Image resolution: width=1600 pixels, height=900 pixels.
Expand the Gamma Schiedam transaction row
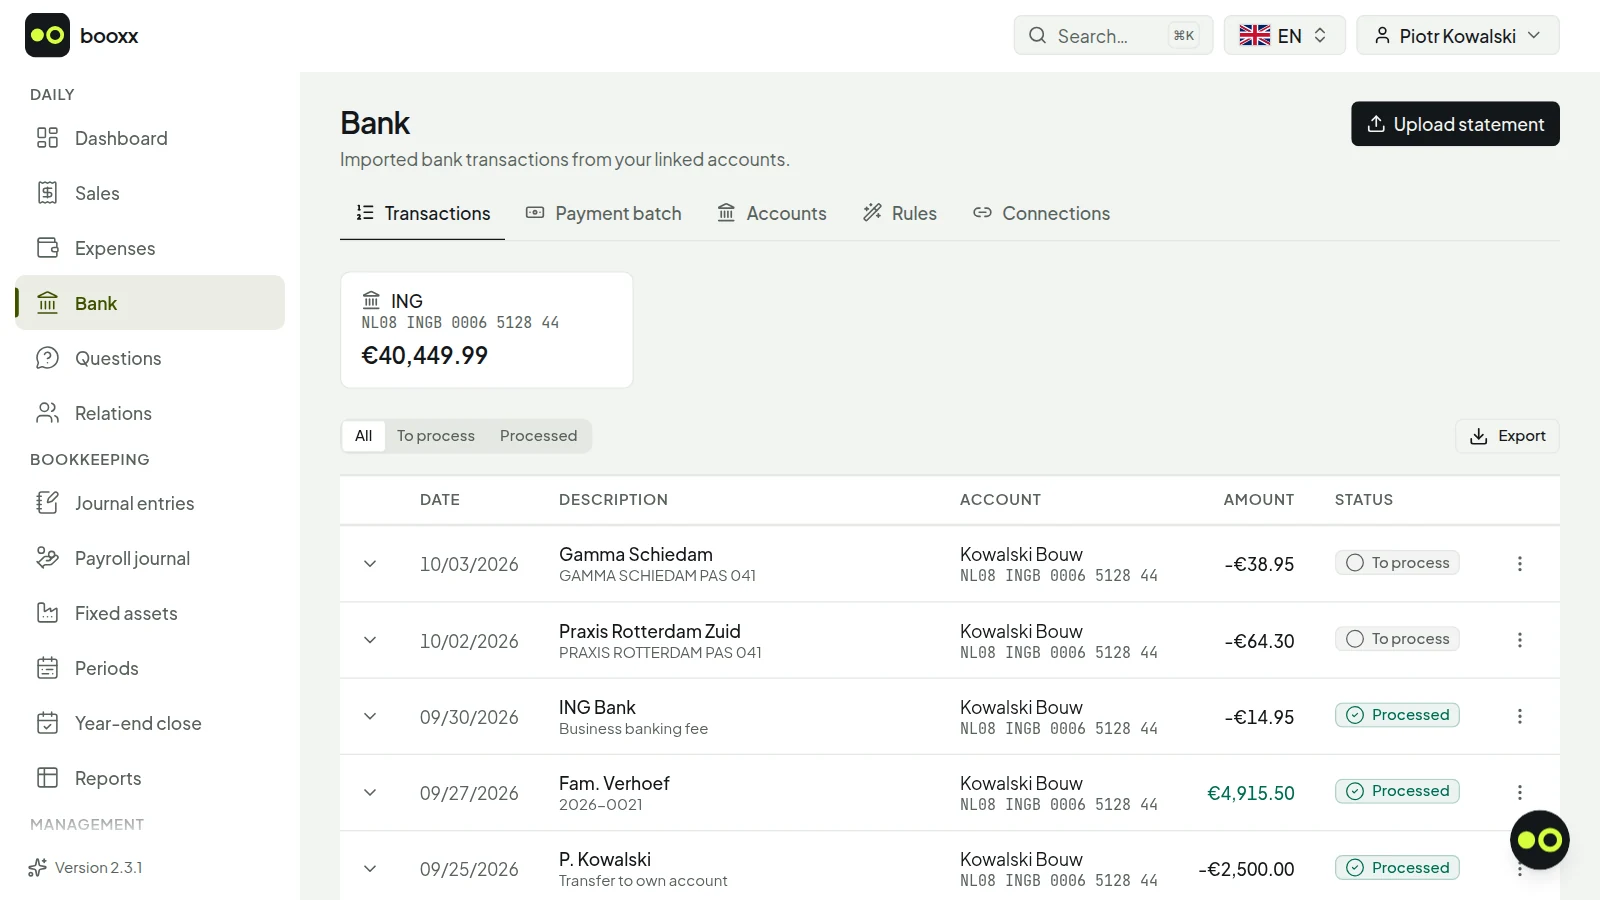[x=370, y=564]
